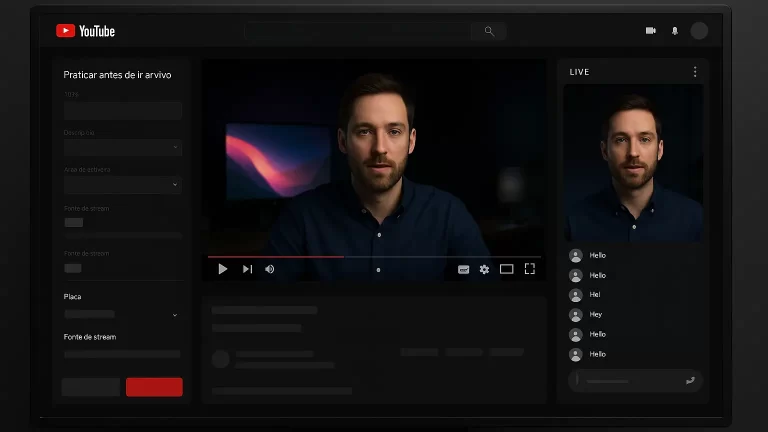
Task: Expand the Placa dropdown
Action: [x=123, y=314]
